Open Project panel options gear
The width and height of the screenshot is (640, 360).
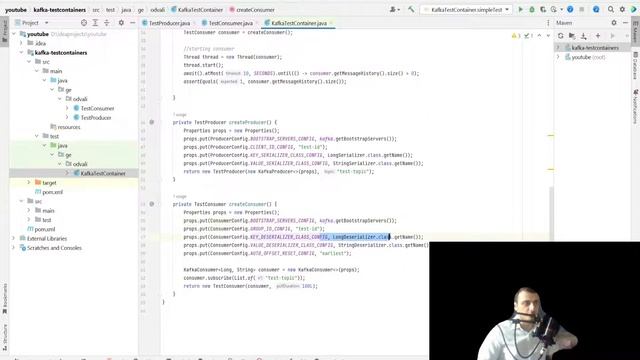[121, 23]
